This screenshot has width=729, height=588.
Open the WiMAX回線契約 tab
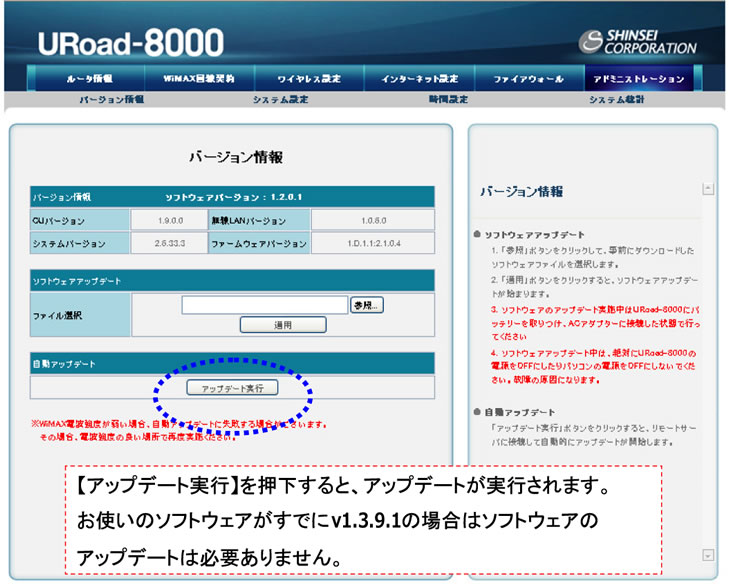click(x=199, y=79)
